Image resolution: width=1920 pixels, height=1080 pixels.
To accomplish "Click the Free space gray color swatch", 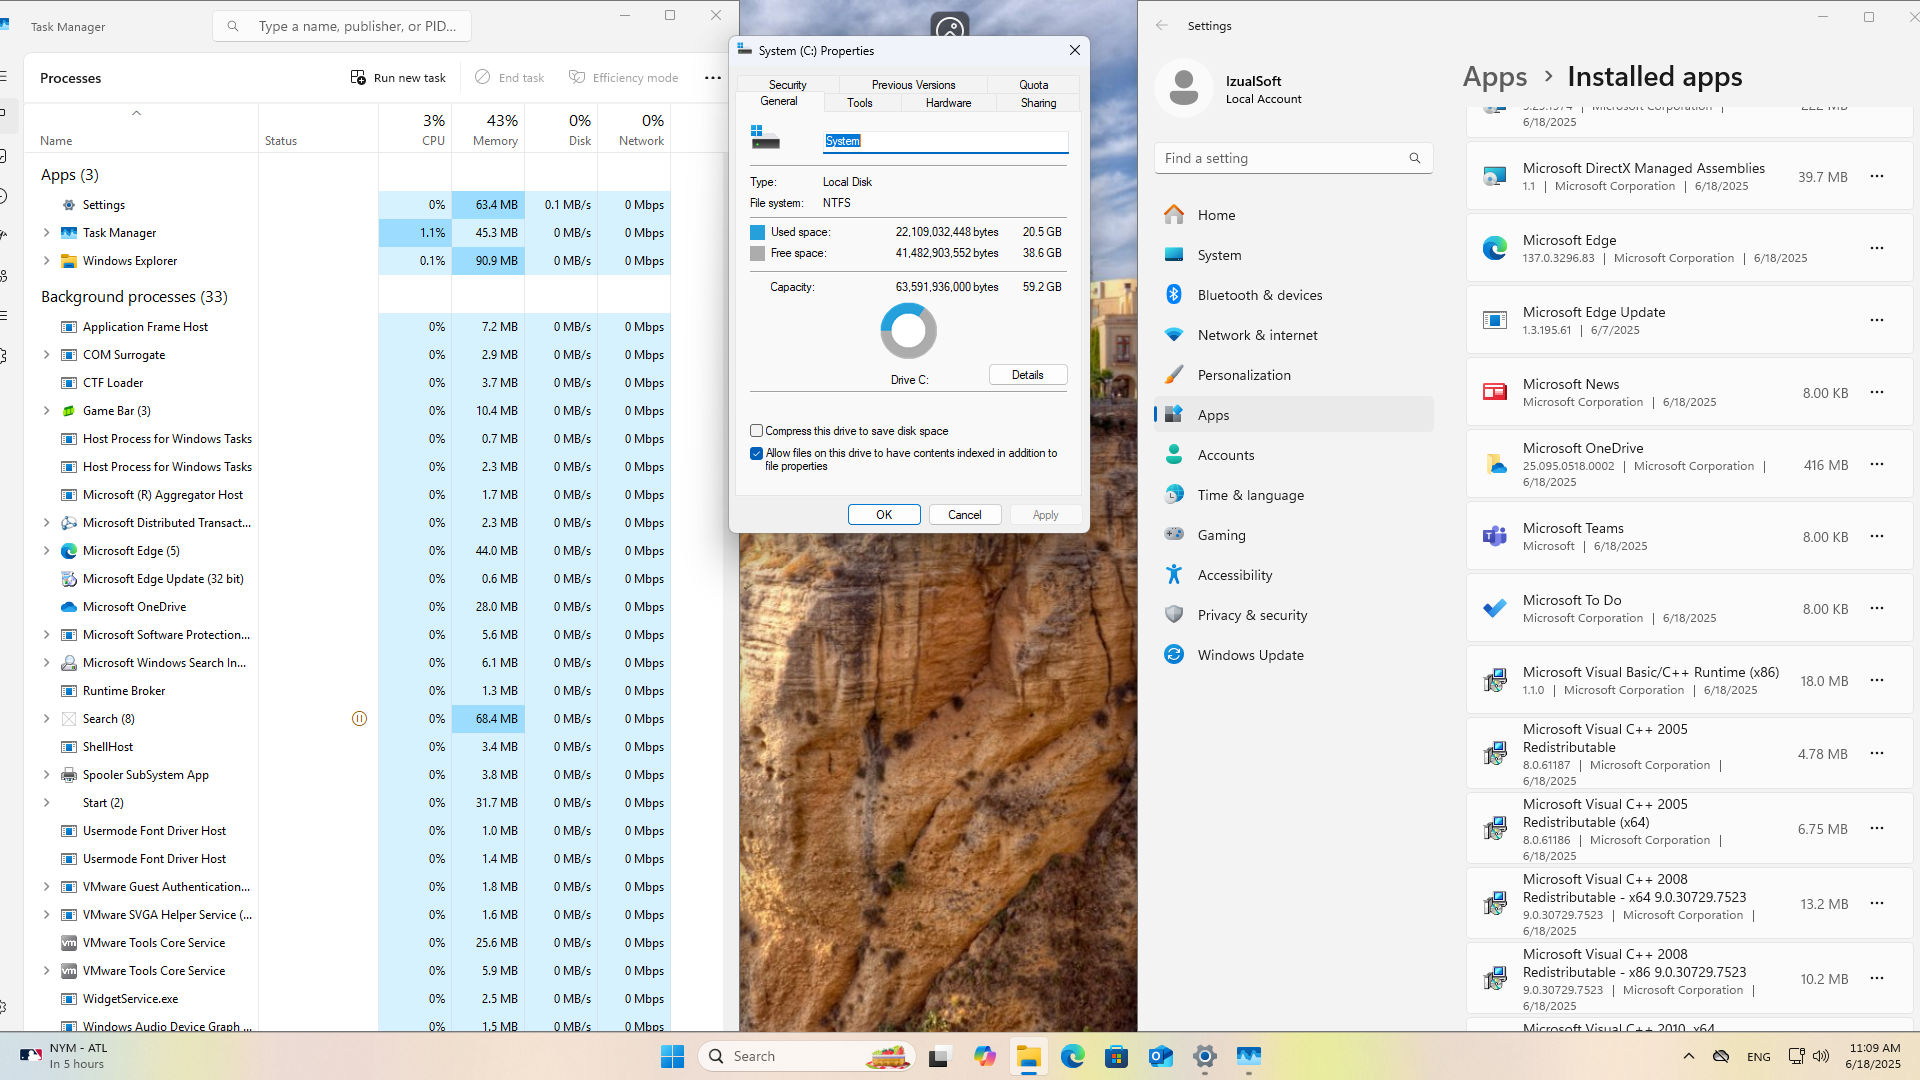I will point(758,253).
